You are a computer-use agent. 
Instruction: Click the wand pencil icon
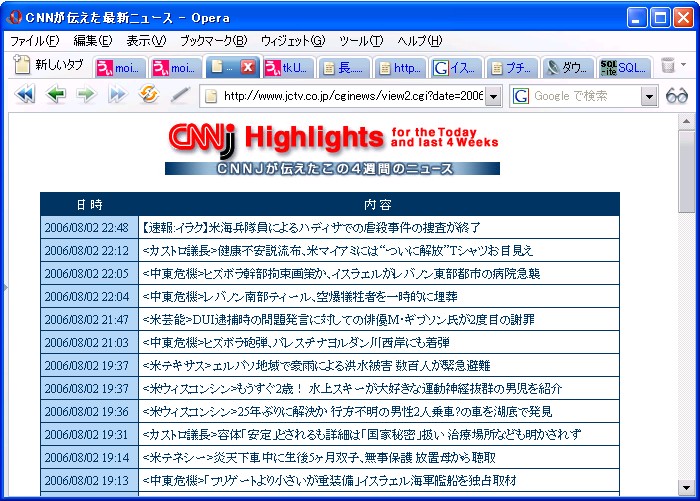[180, 95]
